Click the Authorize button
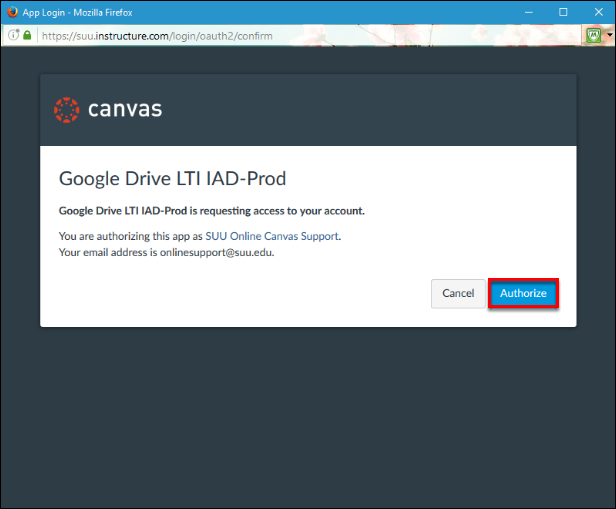This screenshot has height=509, width=616. coord(523,293)
